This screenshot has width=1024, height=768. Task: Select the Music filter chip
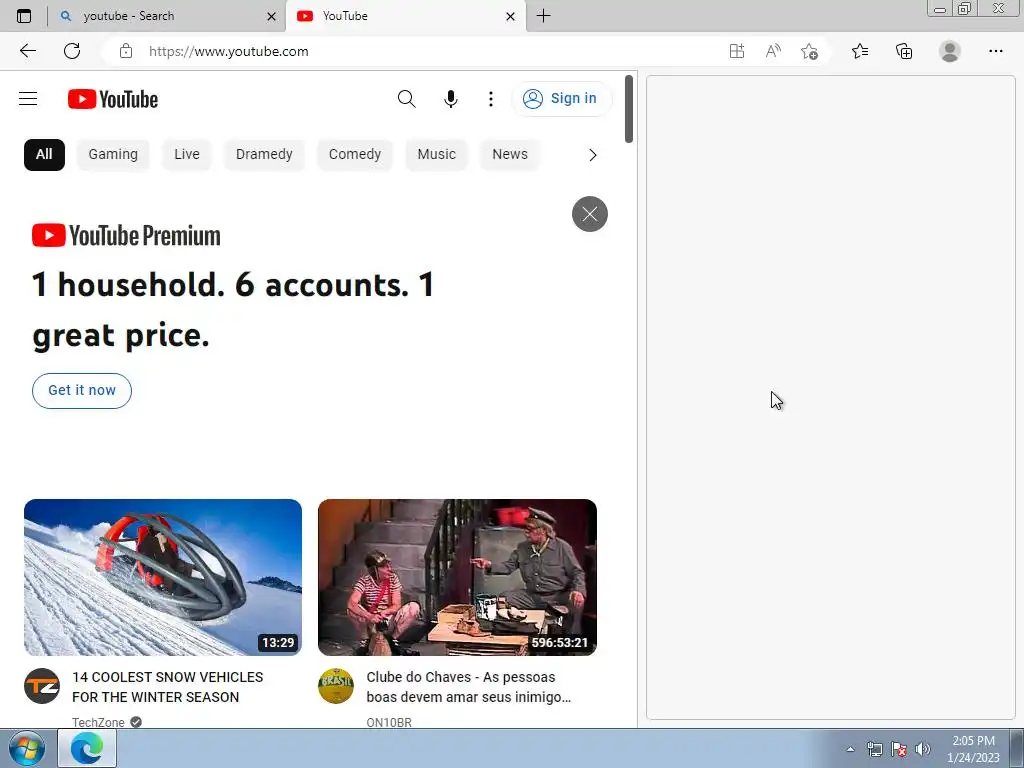(436, 155)
